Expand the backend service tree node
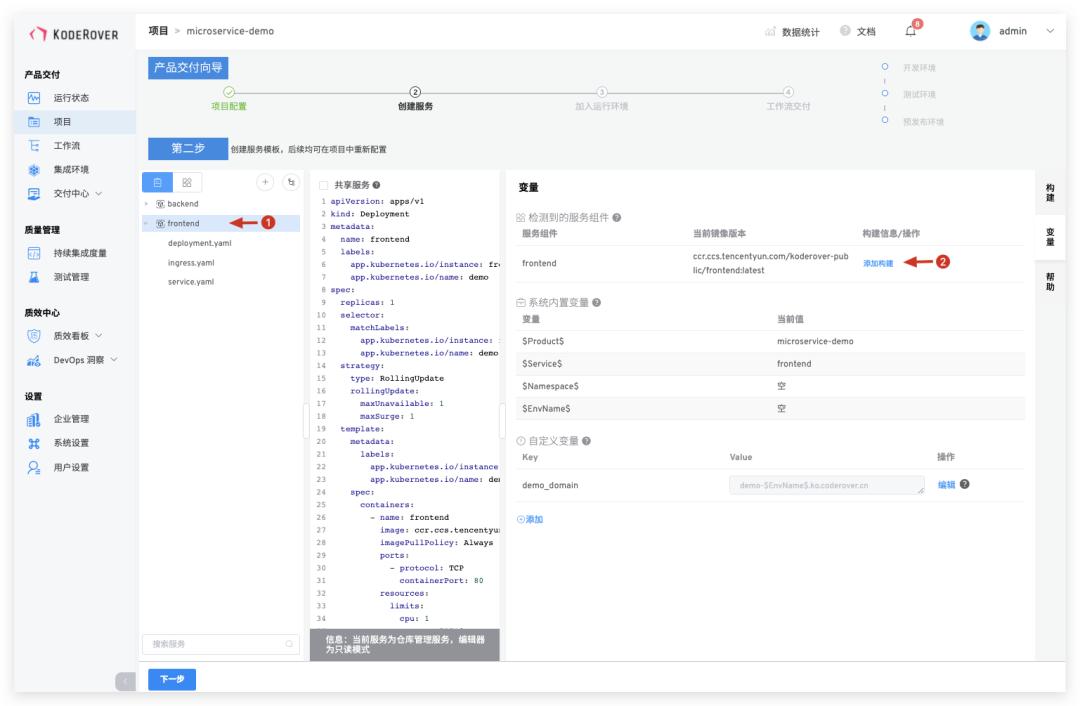Image resolution: width=1080 pixels, height=706 pixels. pos(146,204)
